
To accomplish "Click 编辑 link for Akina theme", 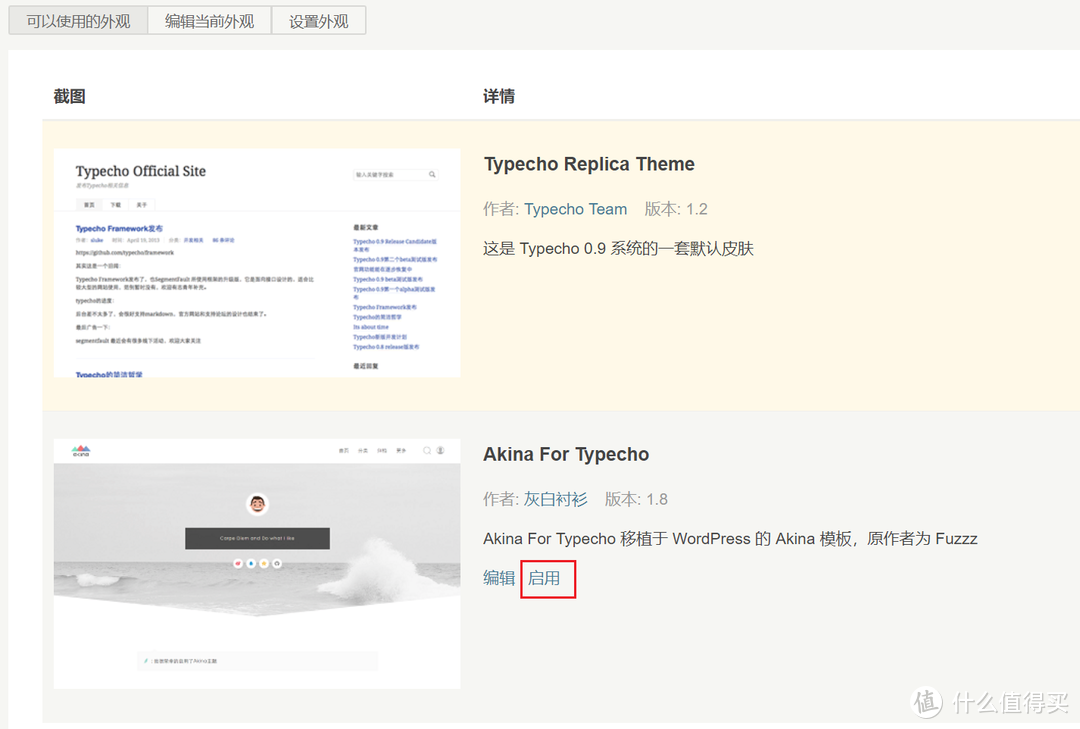I will tap(499, 578).
